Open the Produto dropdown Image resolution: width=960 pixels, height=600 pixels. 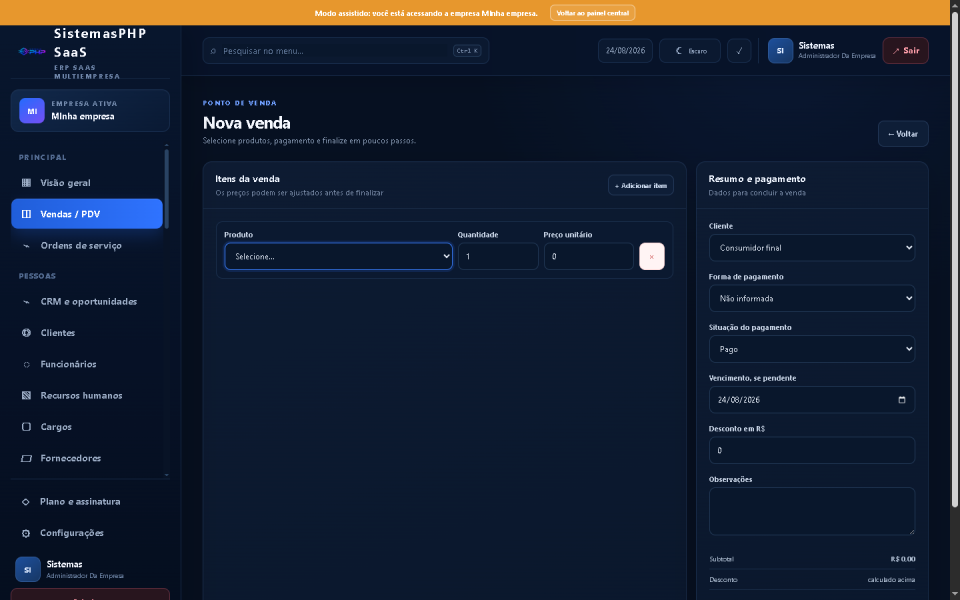coord(339,257)
